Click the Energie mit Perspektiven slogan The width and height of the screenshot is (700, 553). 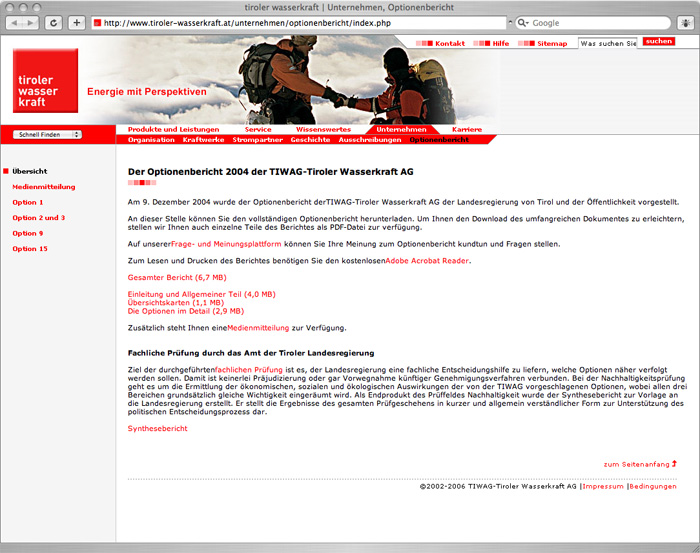147,91
